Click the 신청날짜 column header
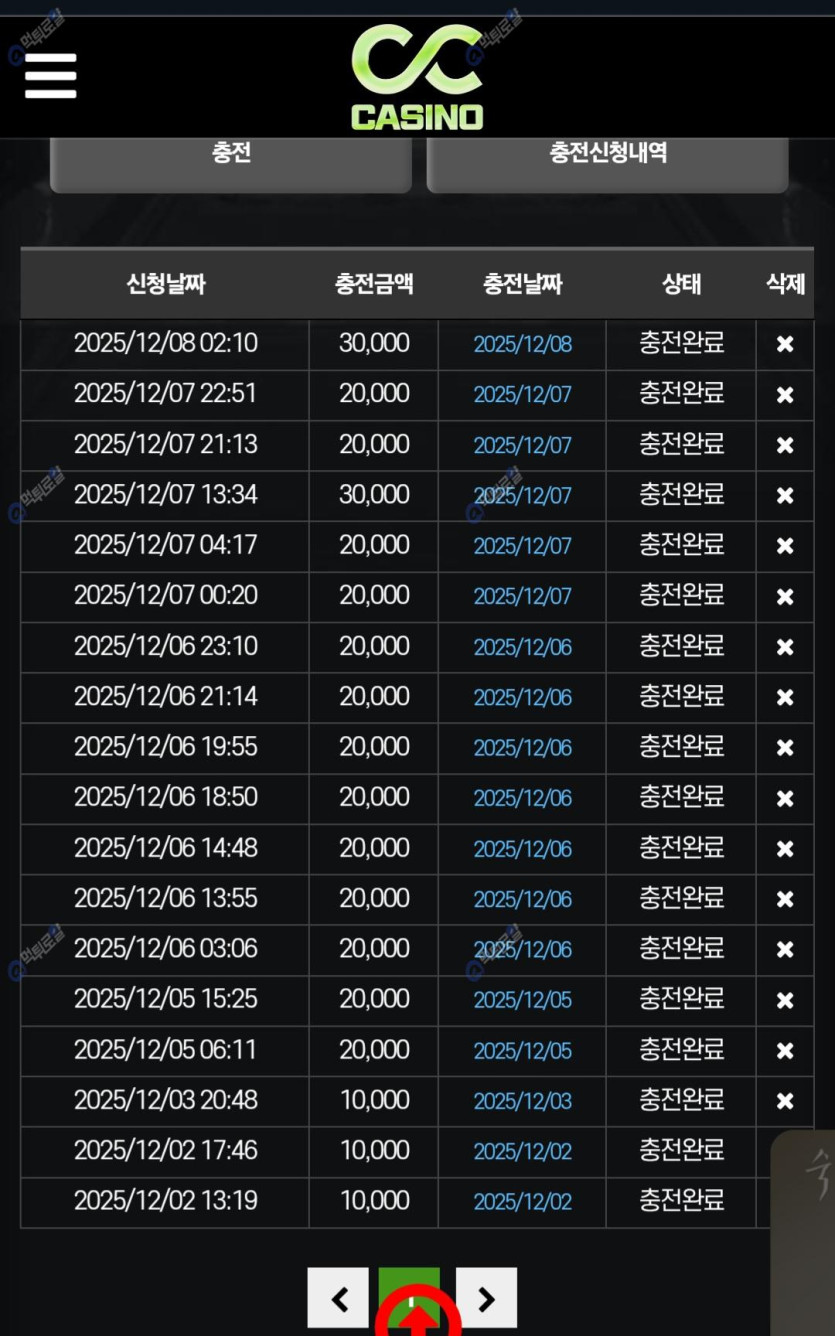 pyautogui.click(x=166, y=284)
